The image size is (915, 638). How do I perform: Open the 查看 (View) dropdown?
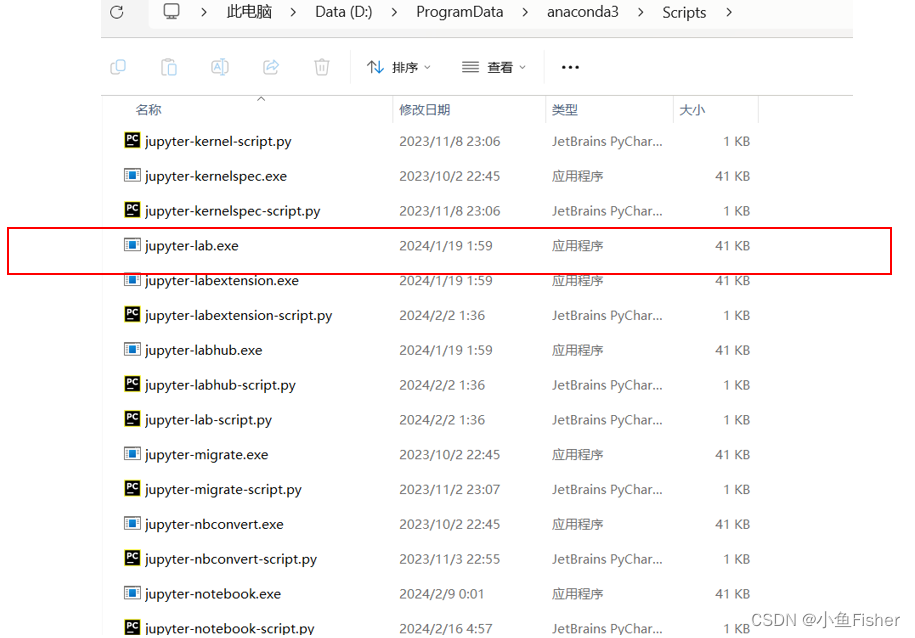click(494, 67)
